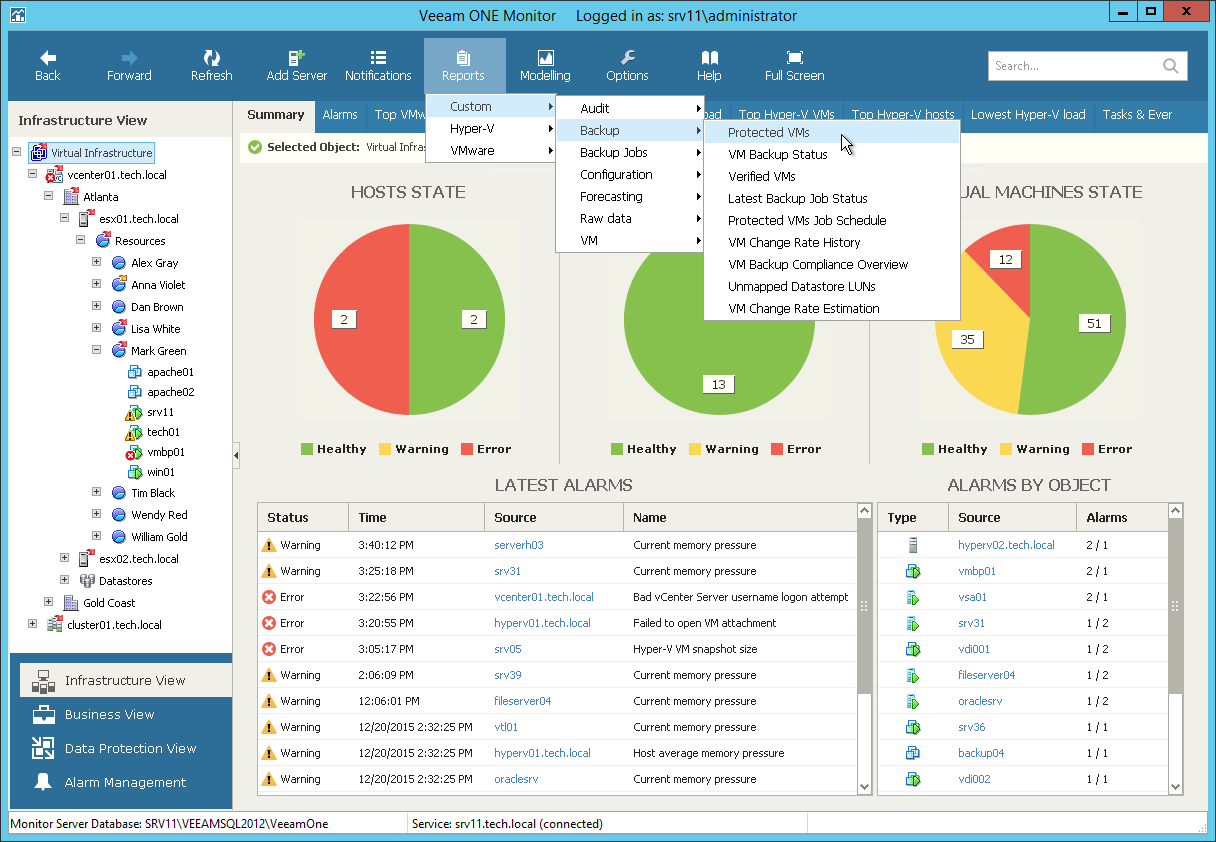Expand the esx02.tech.local host
The height and width of the screenshot is (842, 1216).
coord(65,559)
